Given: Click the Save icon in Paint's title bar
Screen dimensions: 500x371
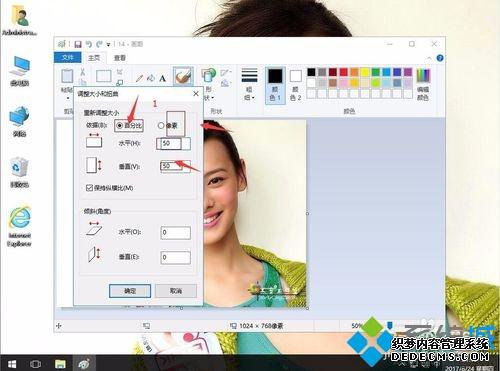Looking at the screenshot, I should click(x=78, y=44).
